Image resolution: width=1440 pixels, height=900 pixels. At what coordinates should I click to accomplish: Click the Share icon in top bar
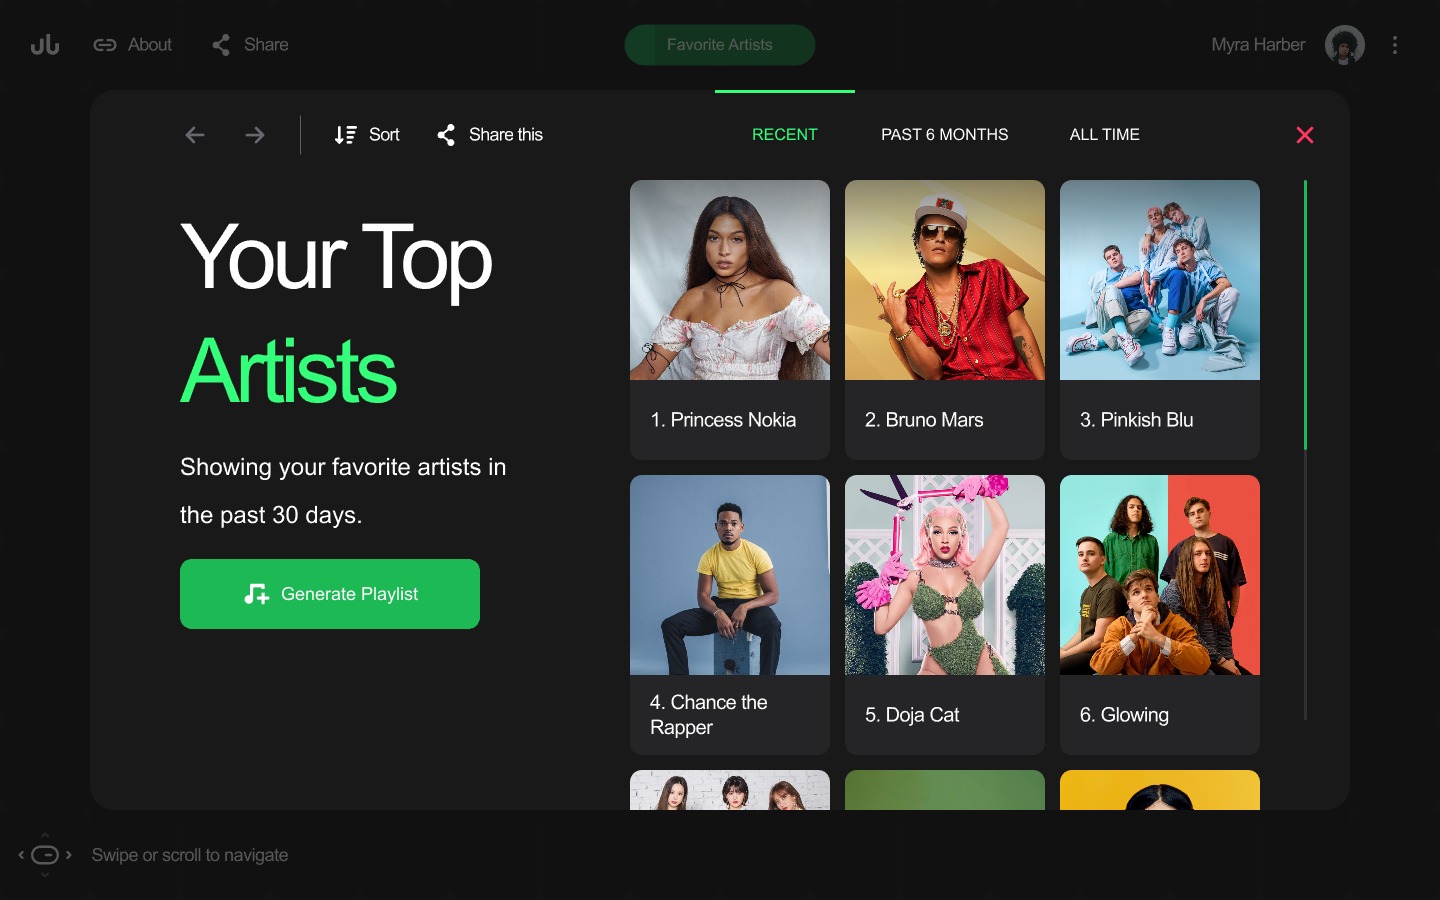point(221,45)
